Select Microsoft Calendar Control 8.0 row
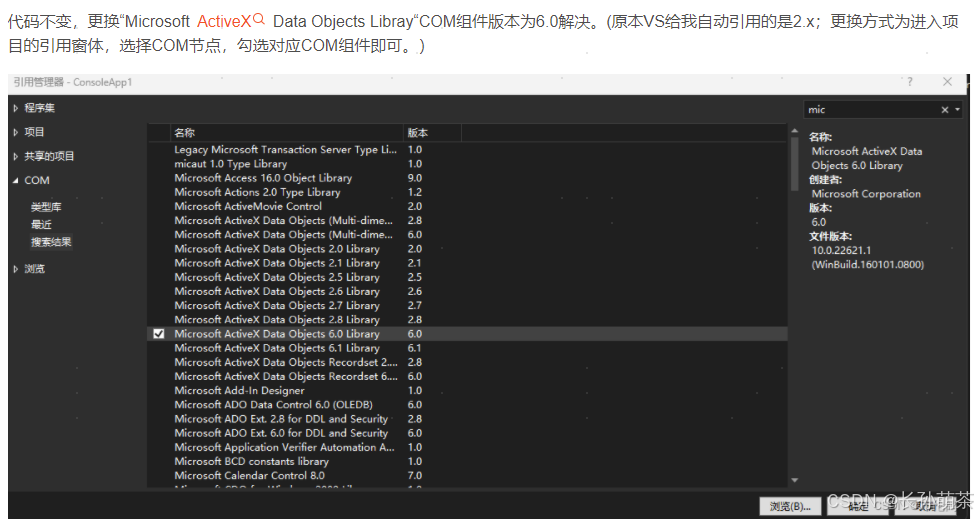The width and height of the screenshot is (978, 519). [x=467, y=475]
